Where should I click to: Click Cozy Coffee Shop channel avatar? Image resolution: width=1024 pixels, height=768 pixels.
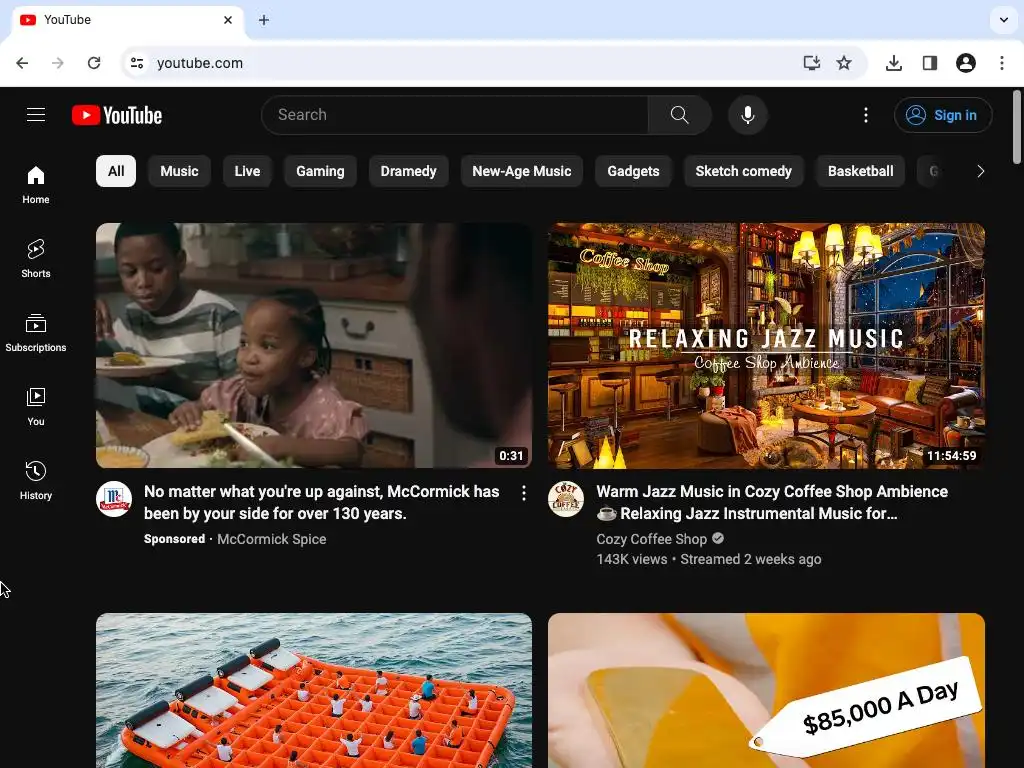(x=566, y=500)
